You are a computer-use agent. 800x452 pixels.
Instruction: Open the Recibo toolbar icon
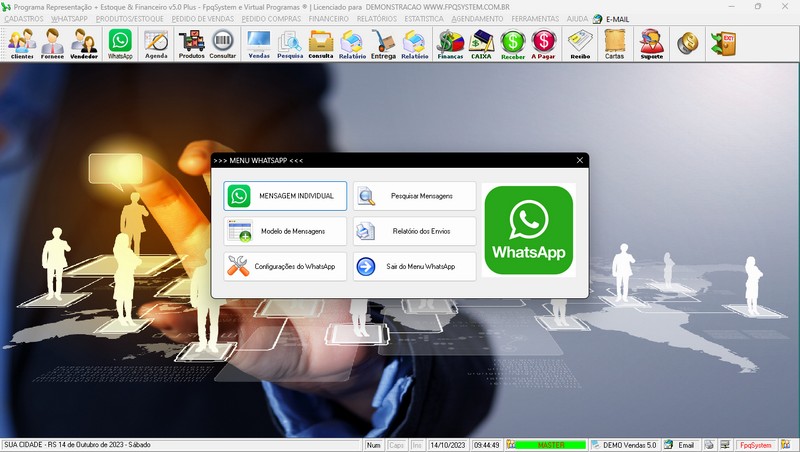pos(580,43)
